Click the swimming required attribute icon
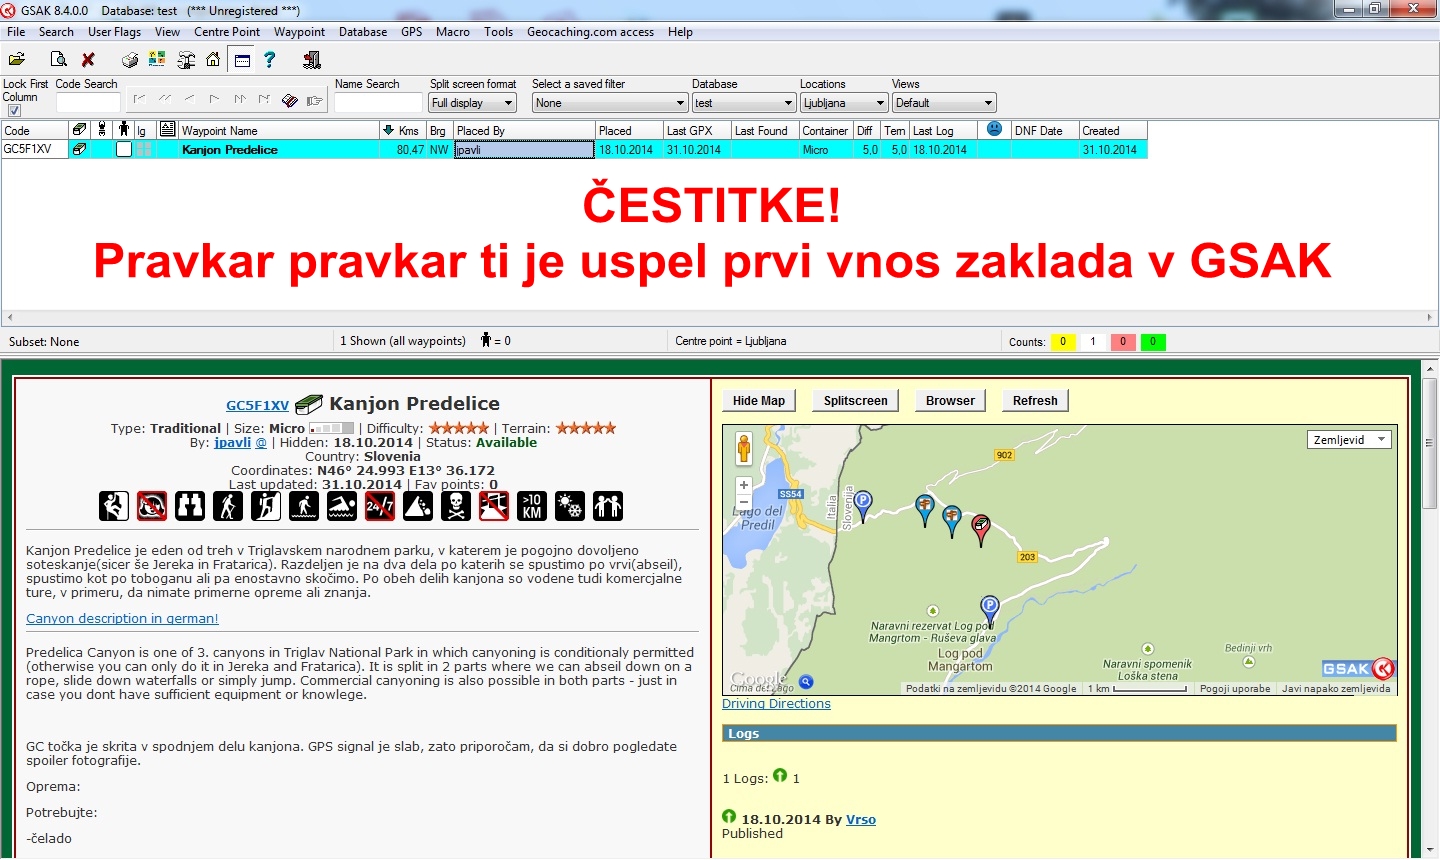Viewport: 1440px width, 860px height. [x=342, y=506]
